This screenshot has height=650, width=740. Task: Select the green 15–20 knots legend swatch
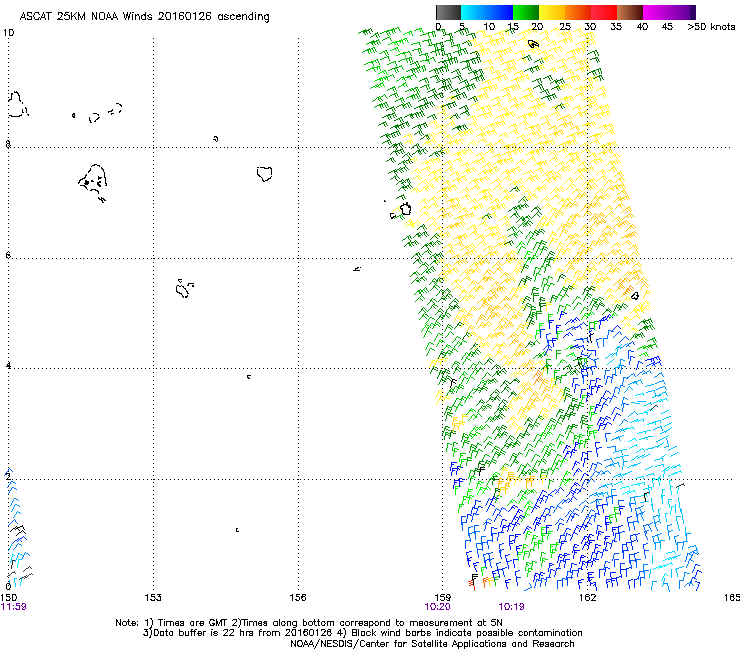(526, 12)
